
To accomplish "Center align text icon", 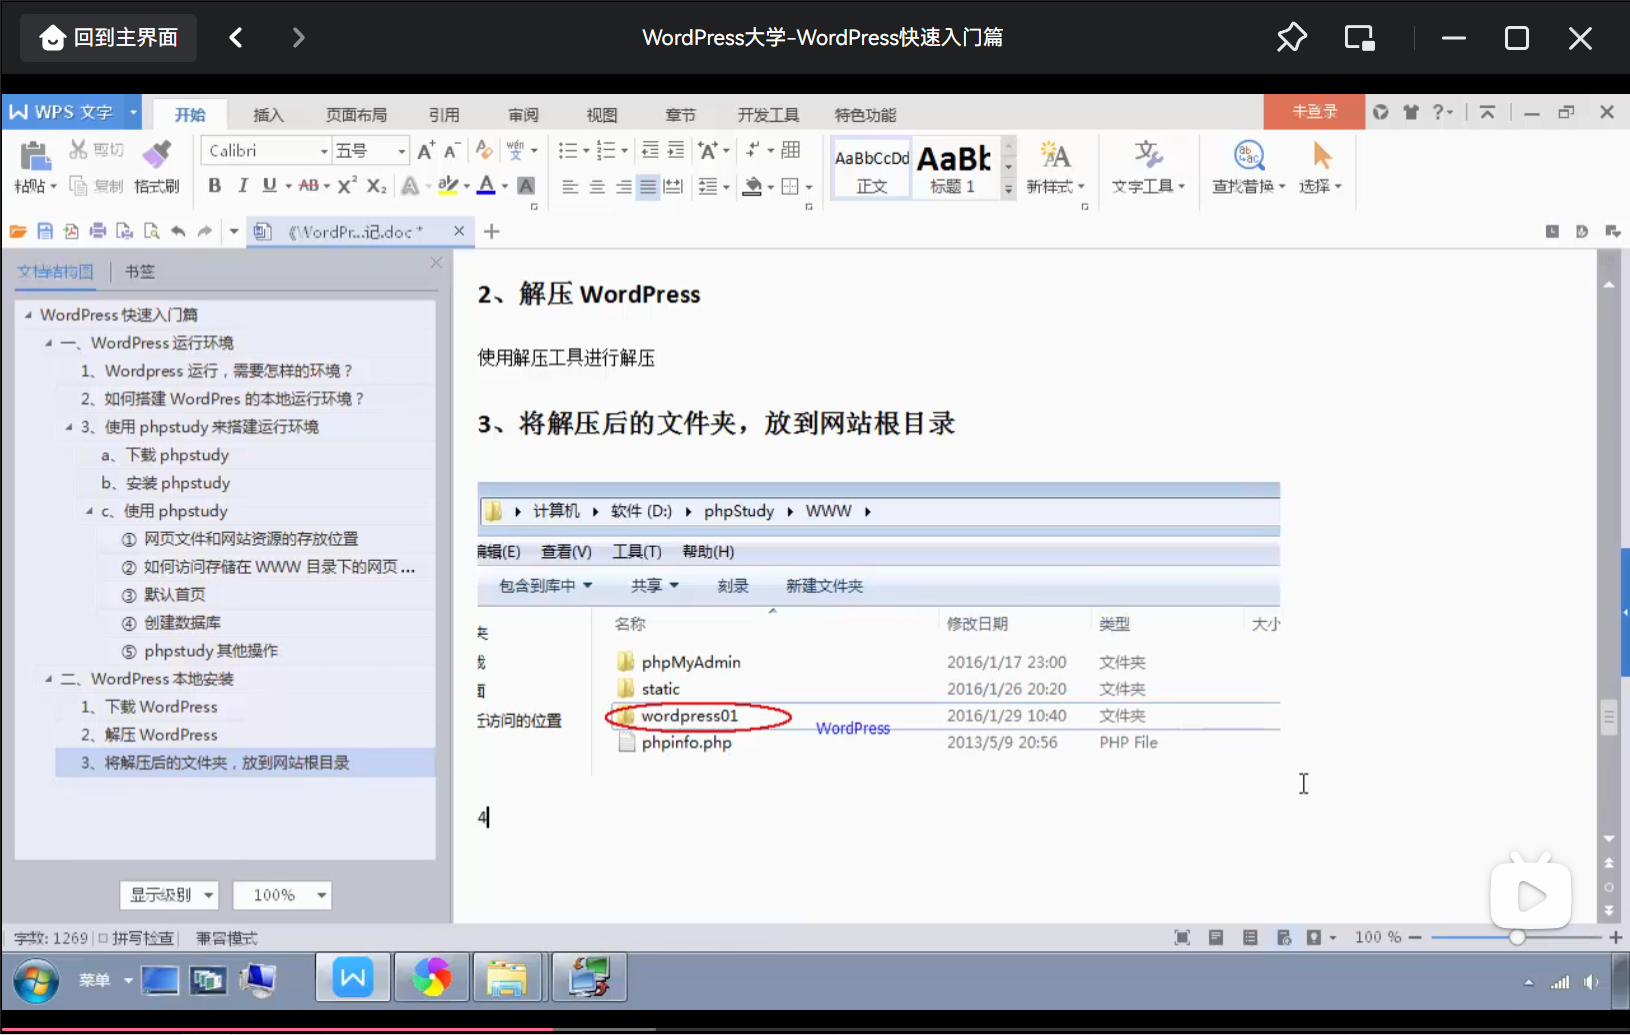I will tap(597, 186).
